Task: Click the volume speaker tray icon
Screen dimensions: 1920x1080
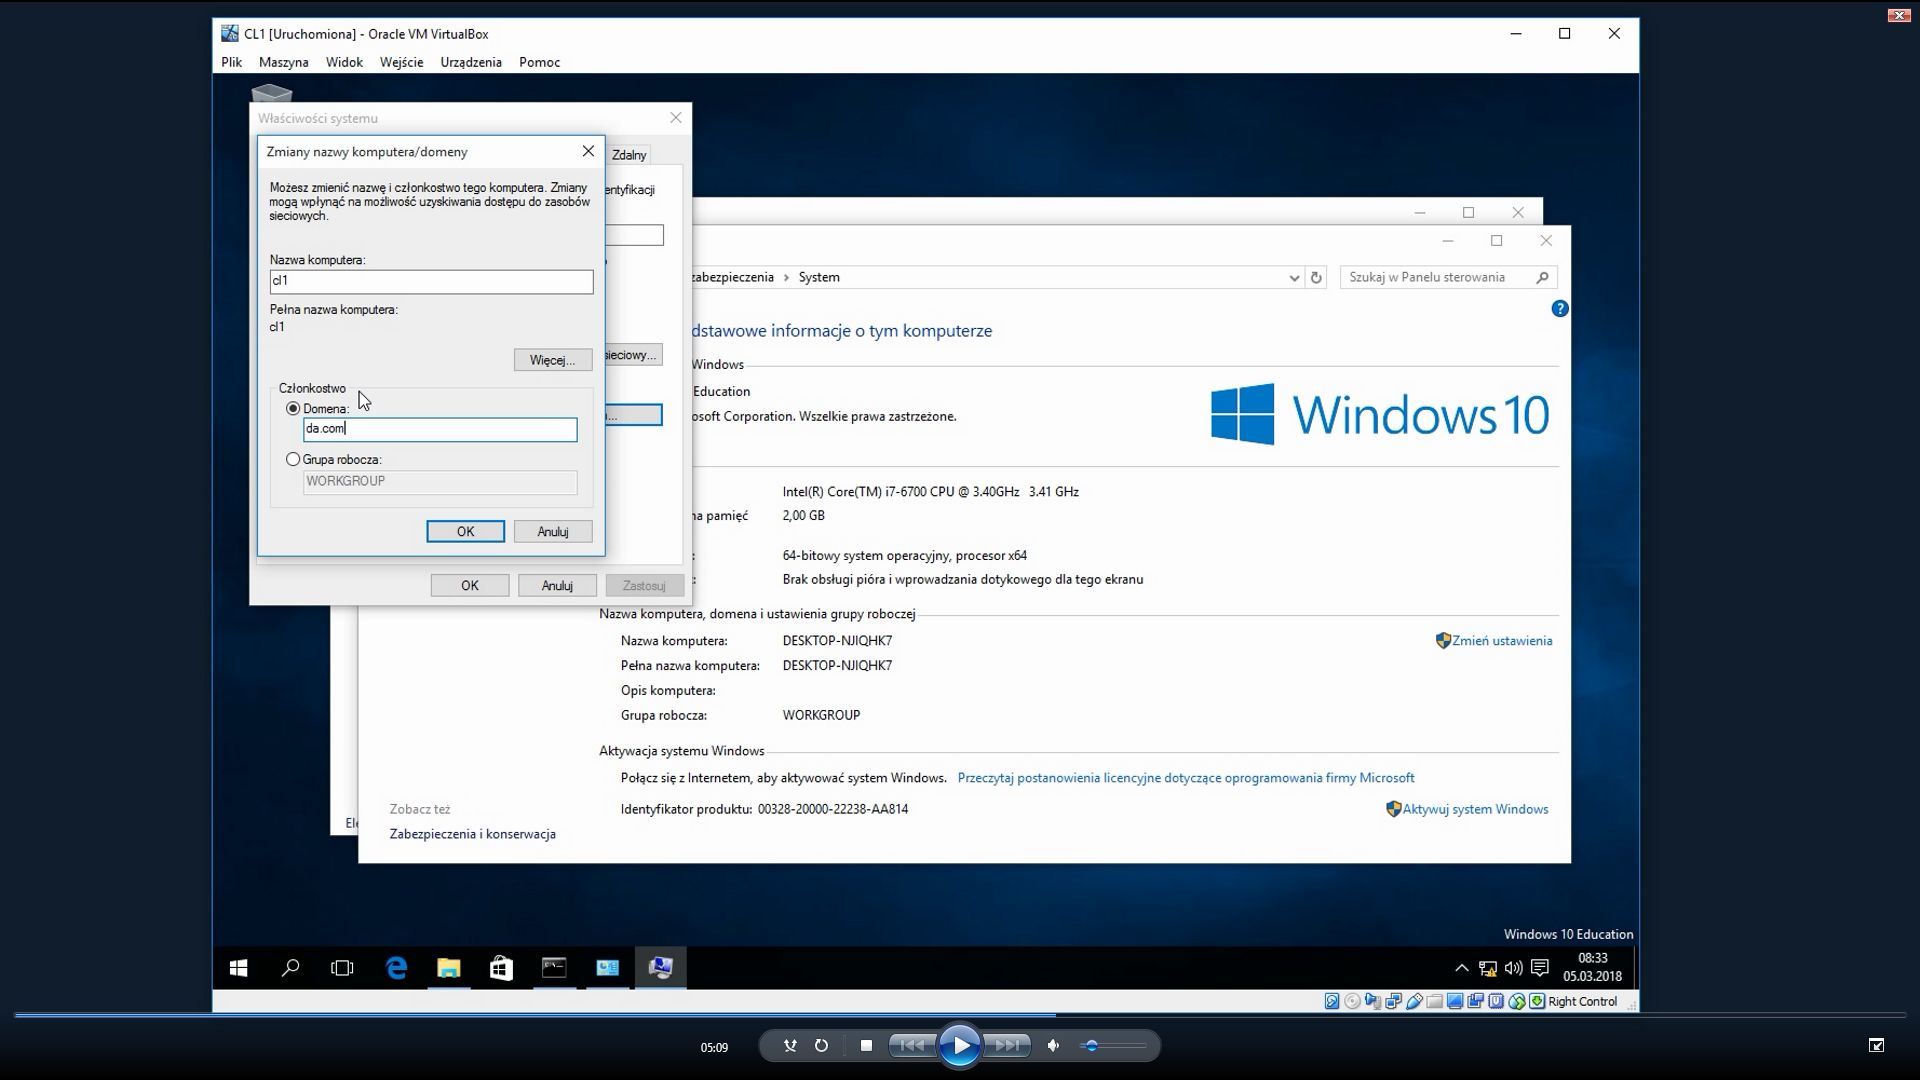Action: coord(1513,968)
